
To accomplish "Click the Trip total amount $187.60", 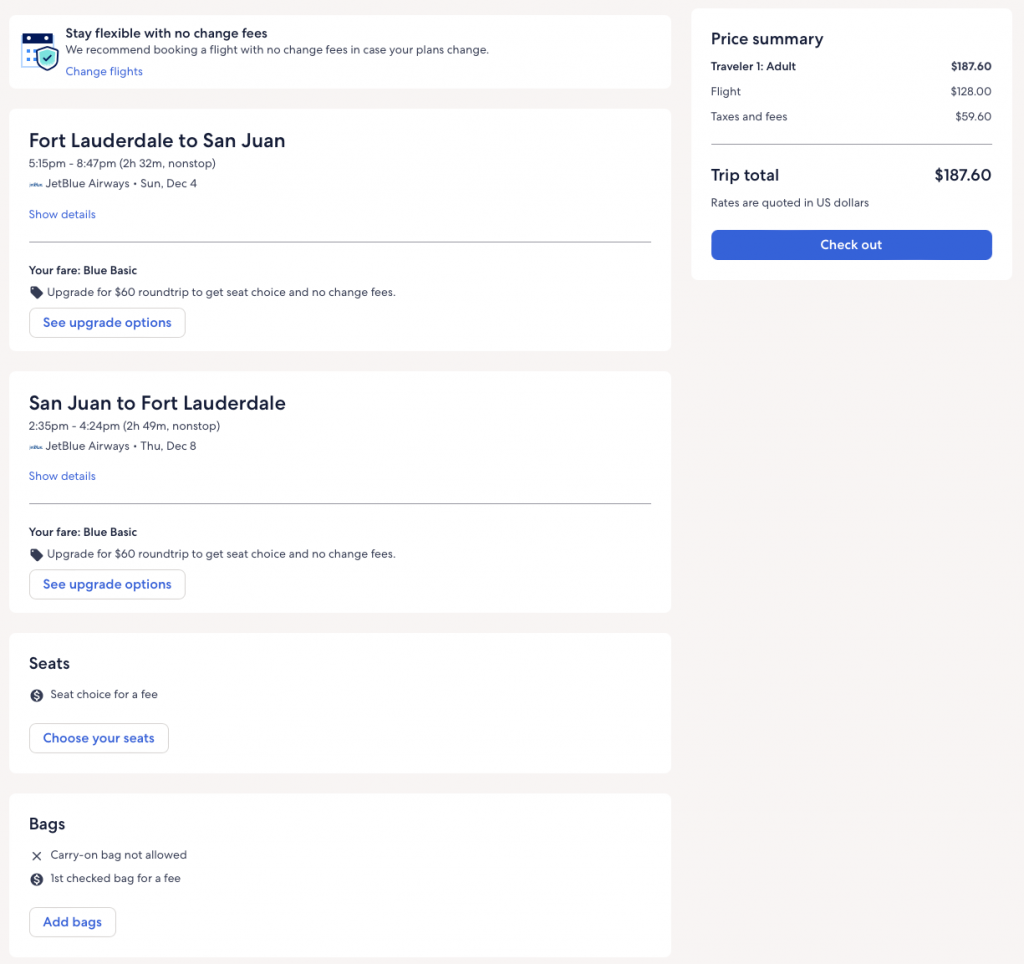I will coord(962,175).
